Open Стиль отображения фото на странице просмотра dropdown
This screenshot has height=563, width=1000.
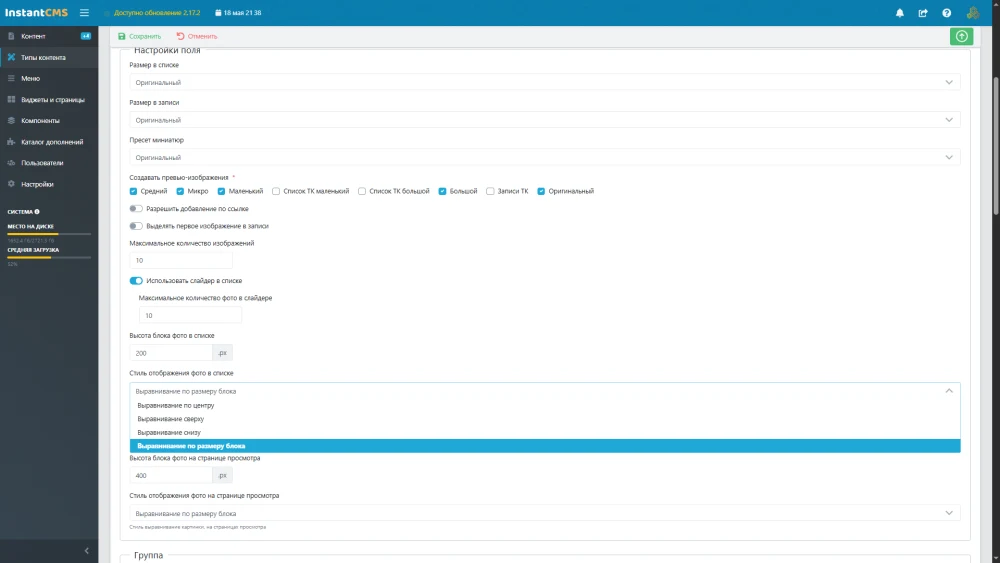545,513
